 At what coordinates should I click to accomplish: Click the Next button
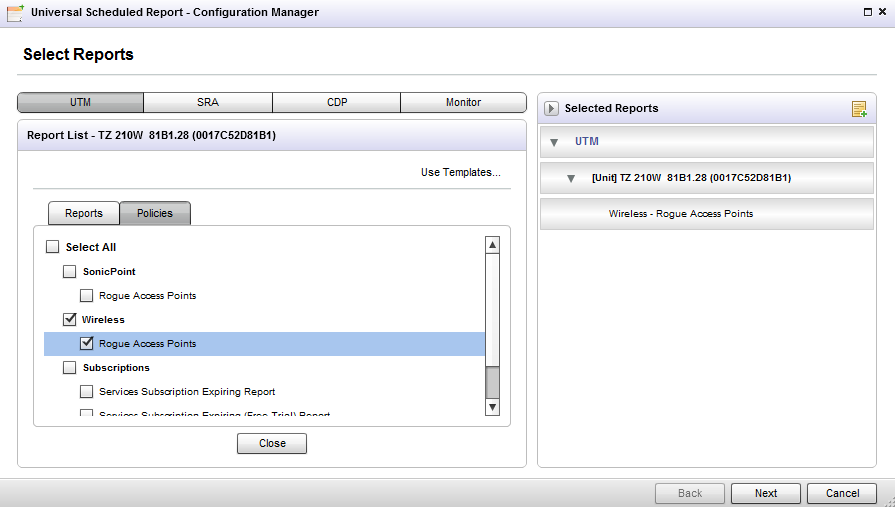(765, 493)
